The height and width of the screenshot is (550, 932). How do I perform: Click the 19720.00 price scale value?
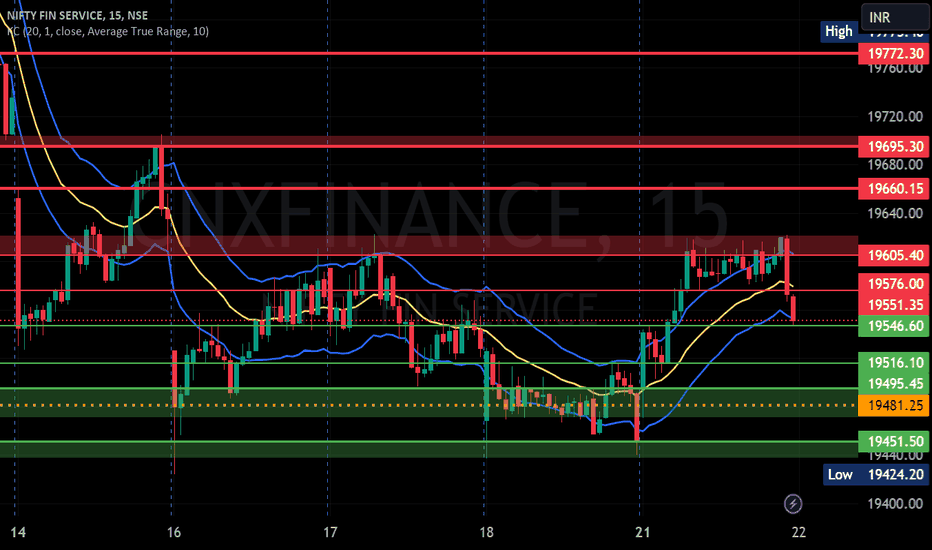pos(895,117)
